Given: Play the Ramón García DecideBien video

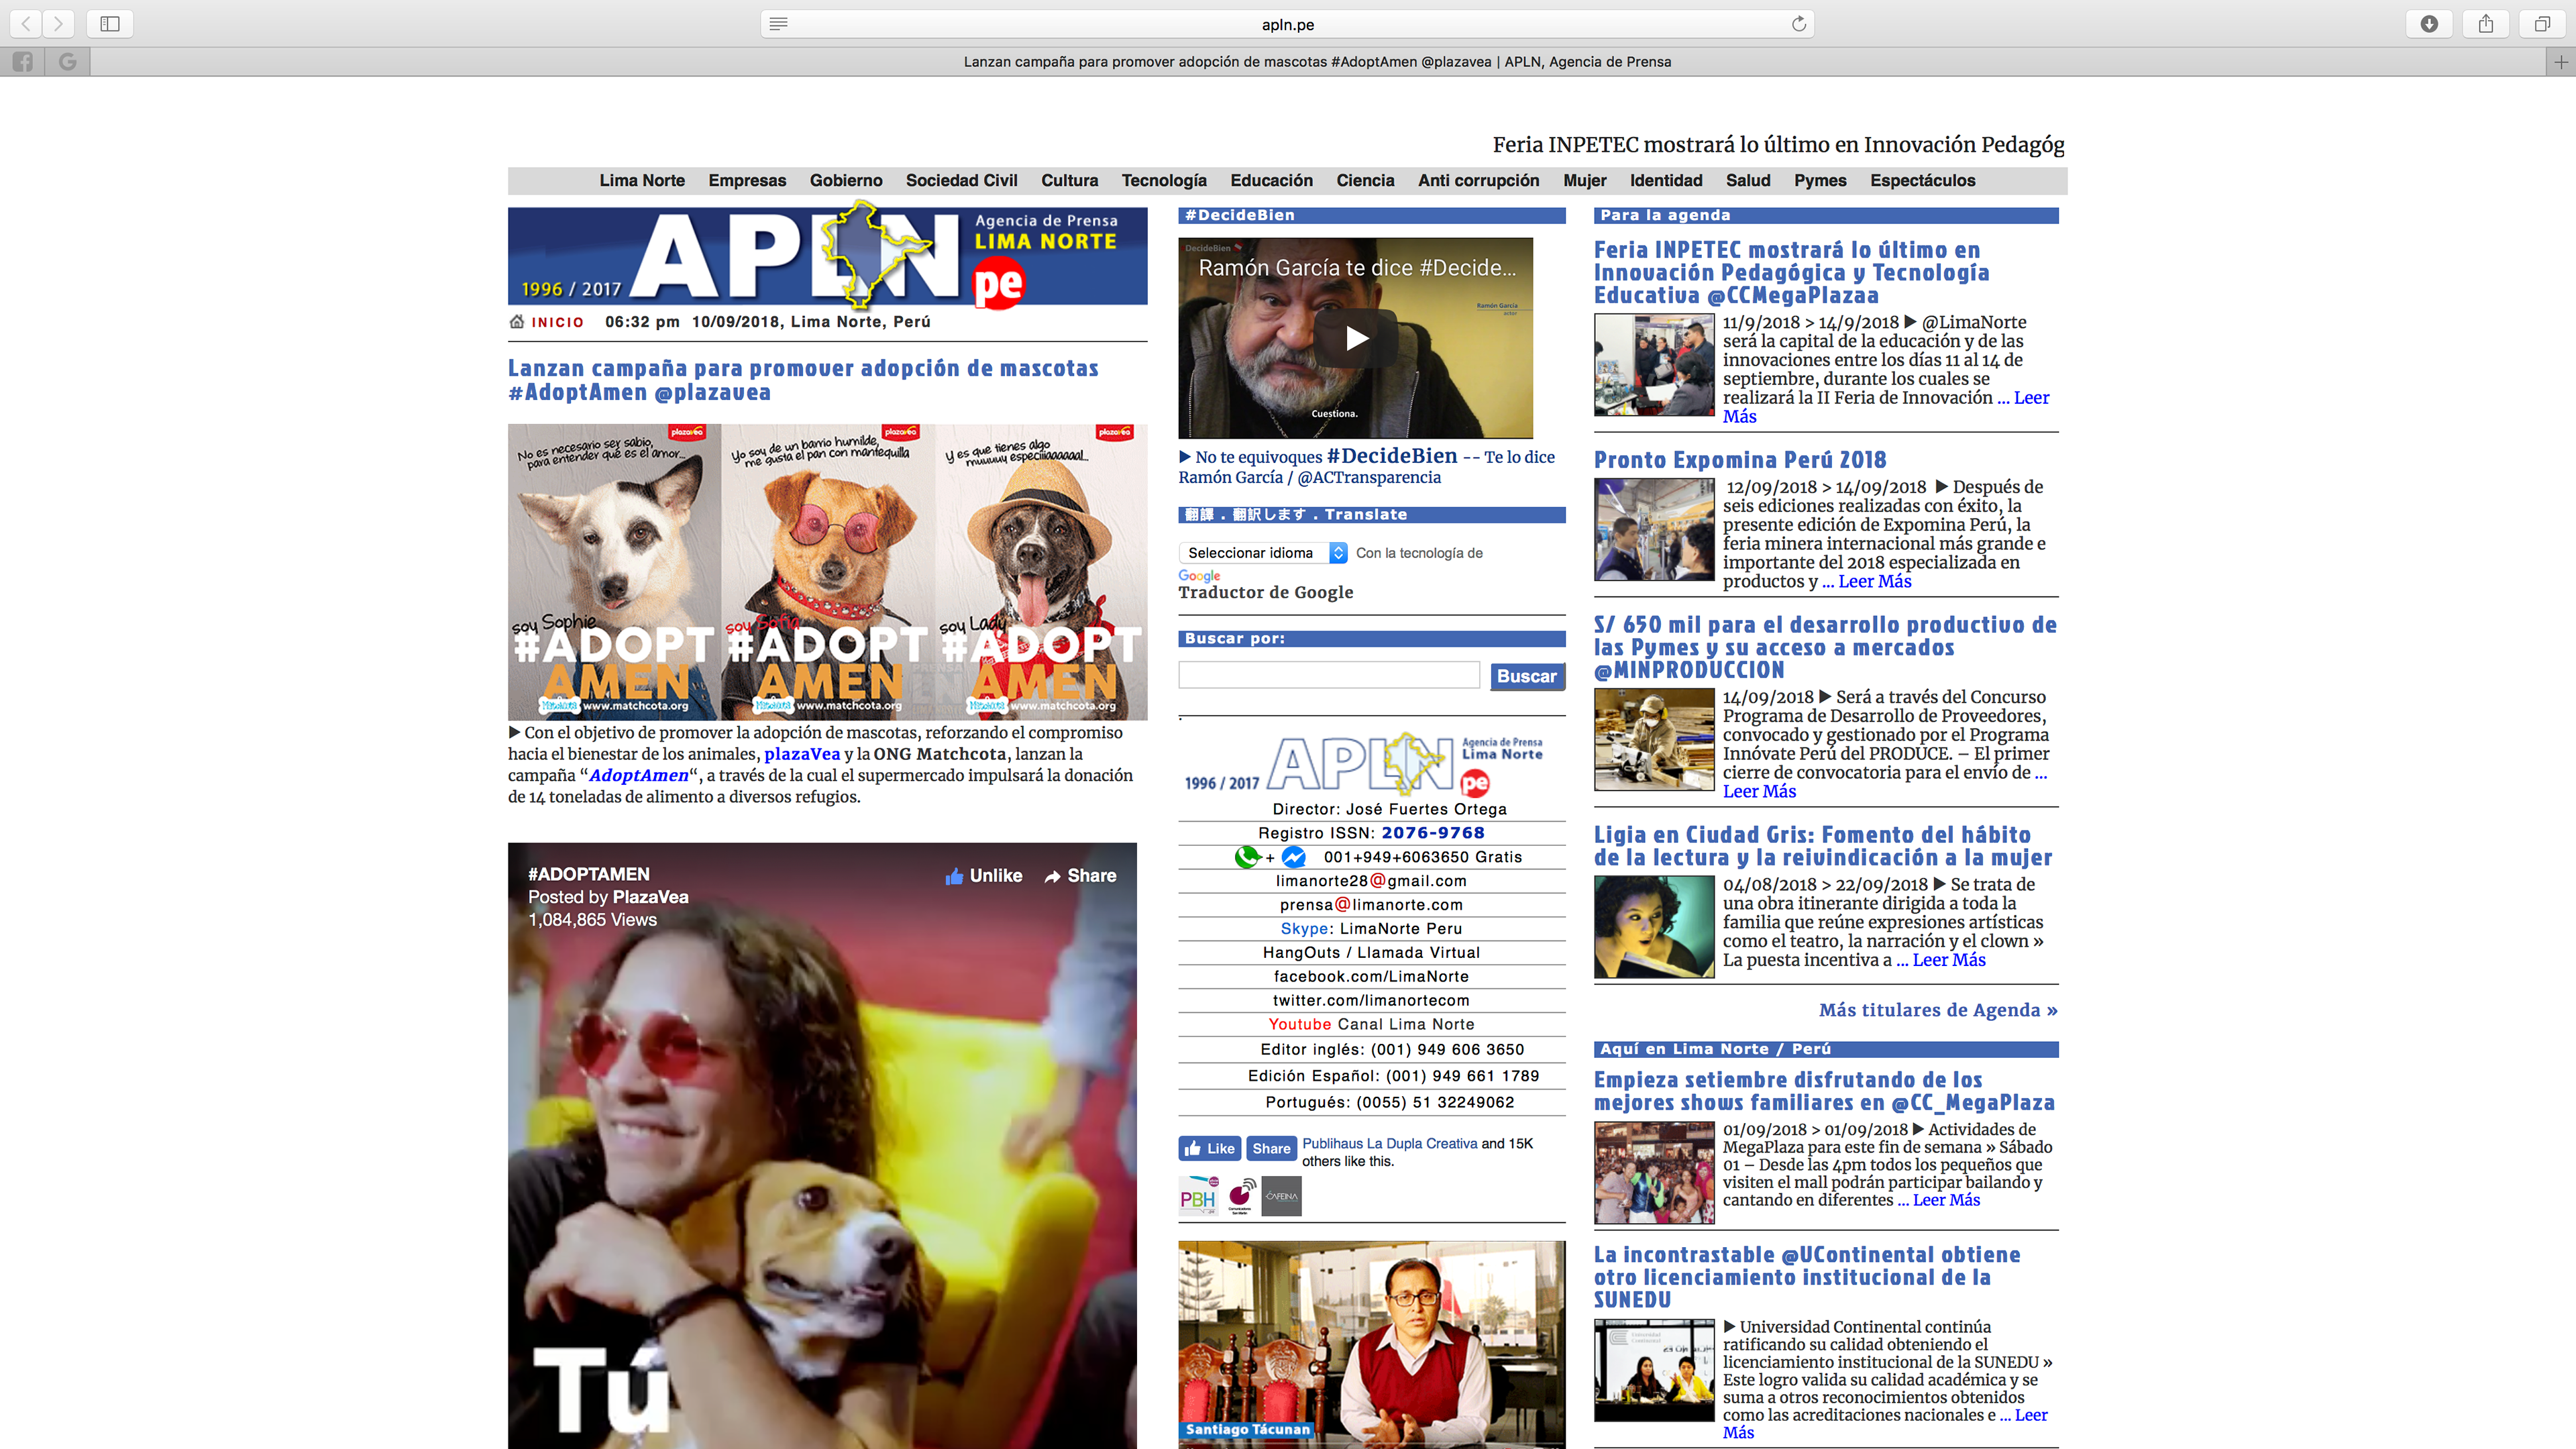Looking at the screenshot, I should [x=1356, y=338].
